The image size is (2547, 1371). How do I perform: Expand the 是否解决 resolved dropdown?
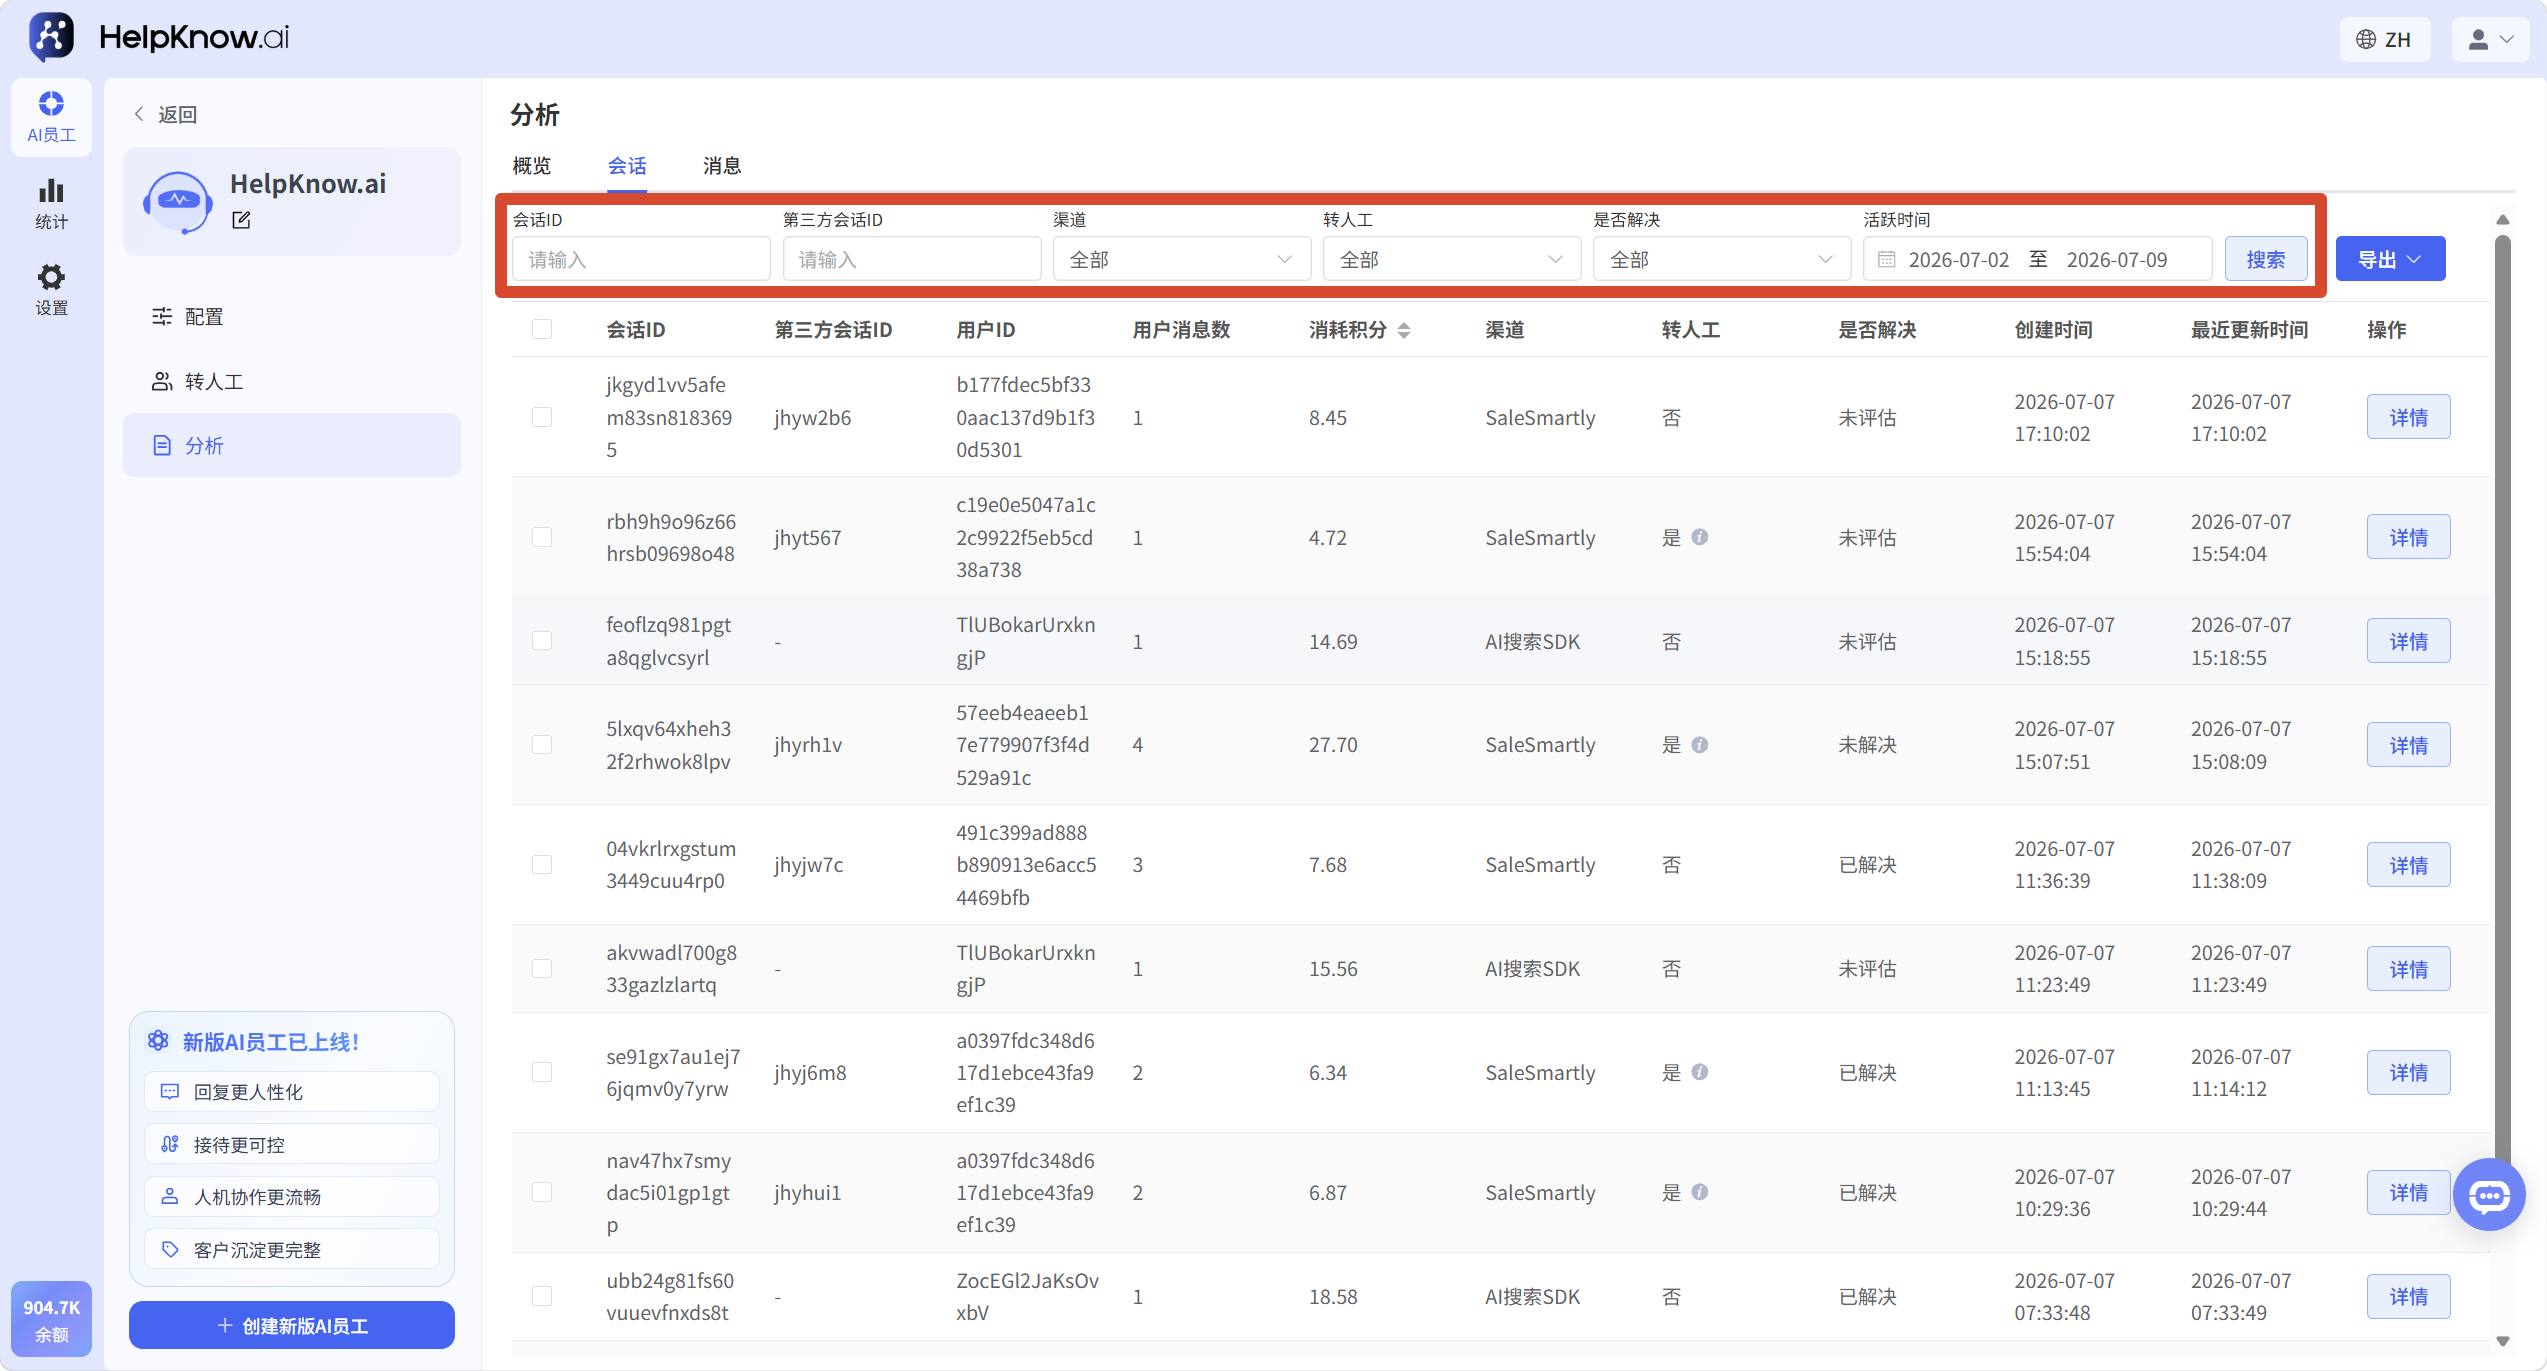click(1721, 259)
